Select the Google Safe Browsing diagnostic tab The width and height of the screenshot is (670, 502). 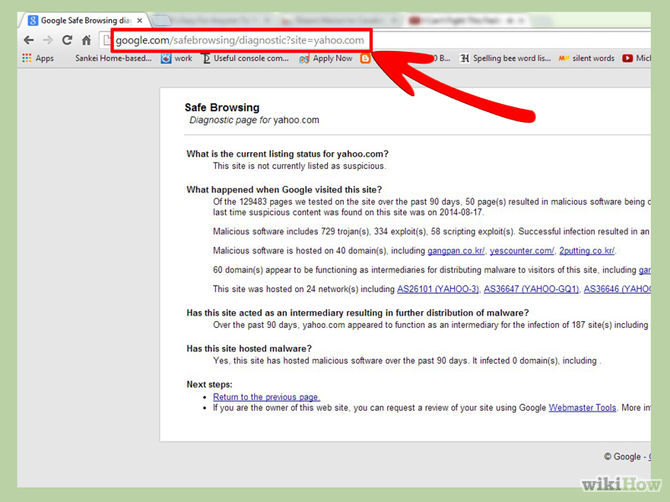(x=84, y=21)
